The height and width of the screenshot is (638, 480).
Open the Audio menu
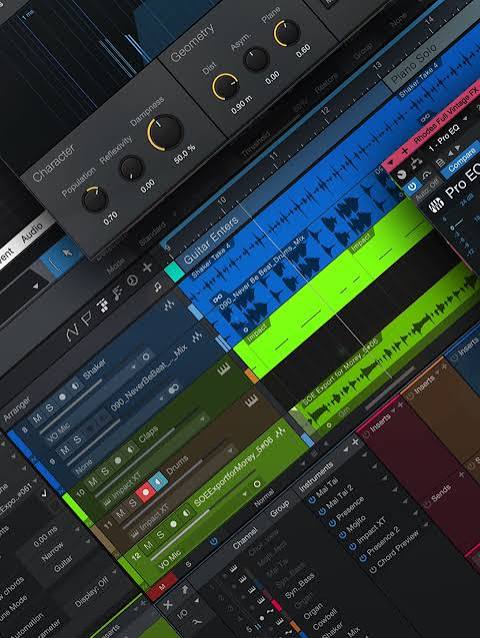point(32,233)
